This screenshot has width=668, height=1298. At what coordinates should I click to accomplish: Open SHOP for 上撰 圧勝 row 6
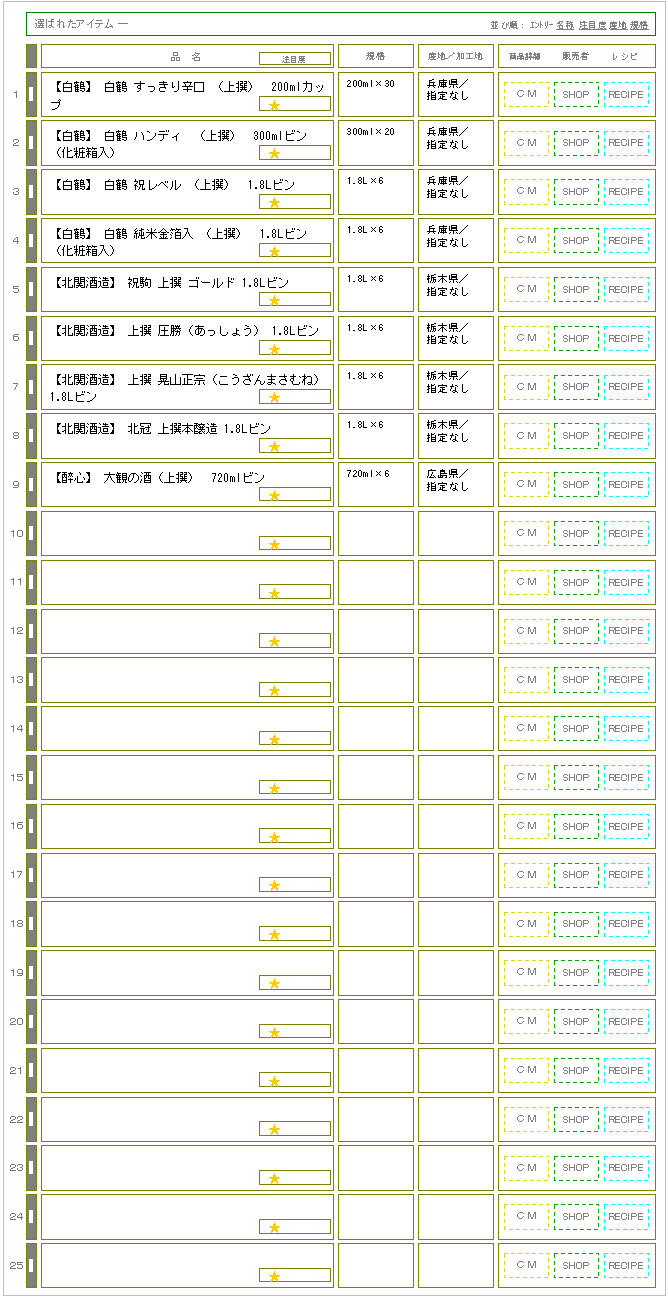click(576, 338)
